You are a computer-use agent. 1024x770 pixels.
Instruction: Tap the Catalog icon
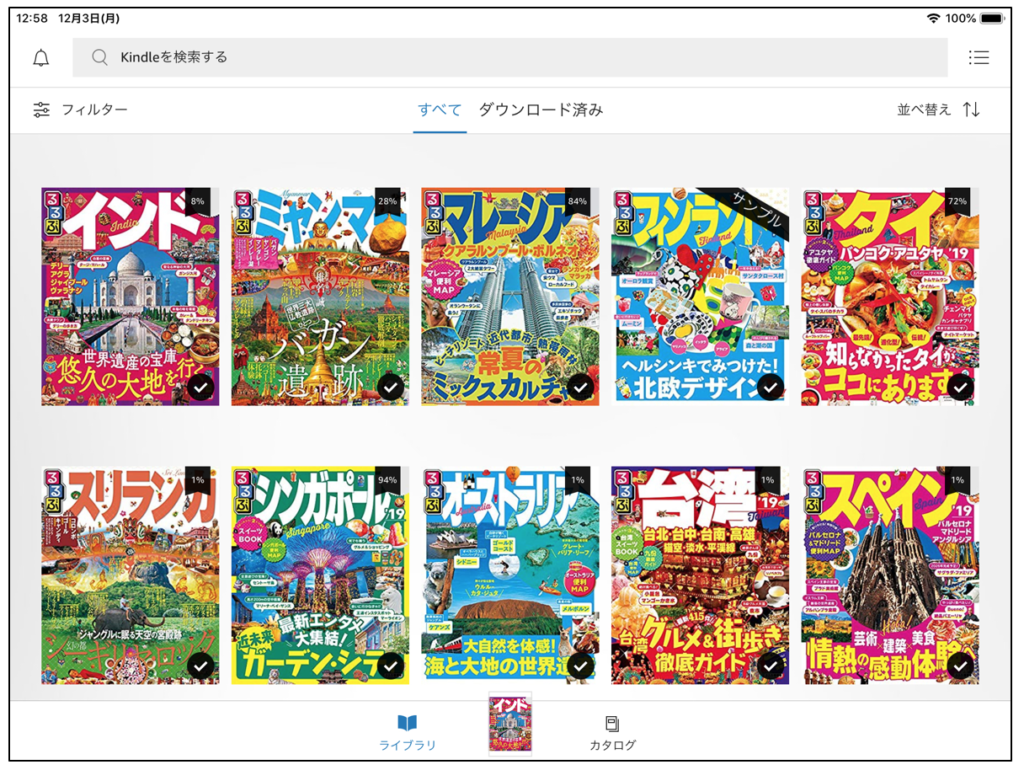click(612, 723)
